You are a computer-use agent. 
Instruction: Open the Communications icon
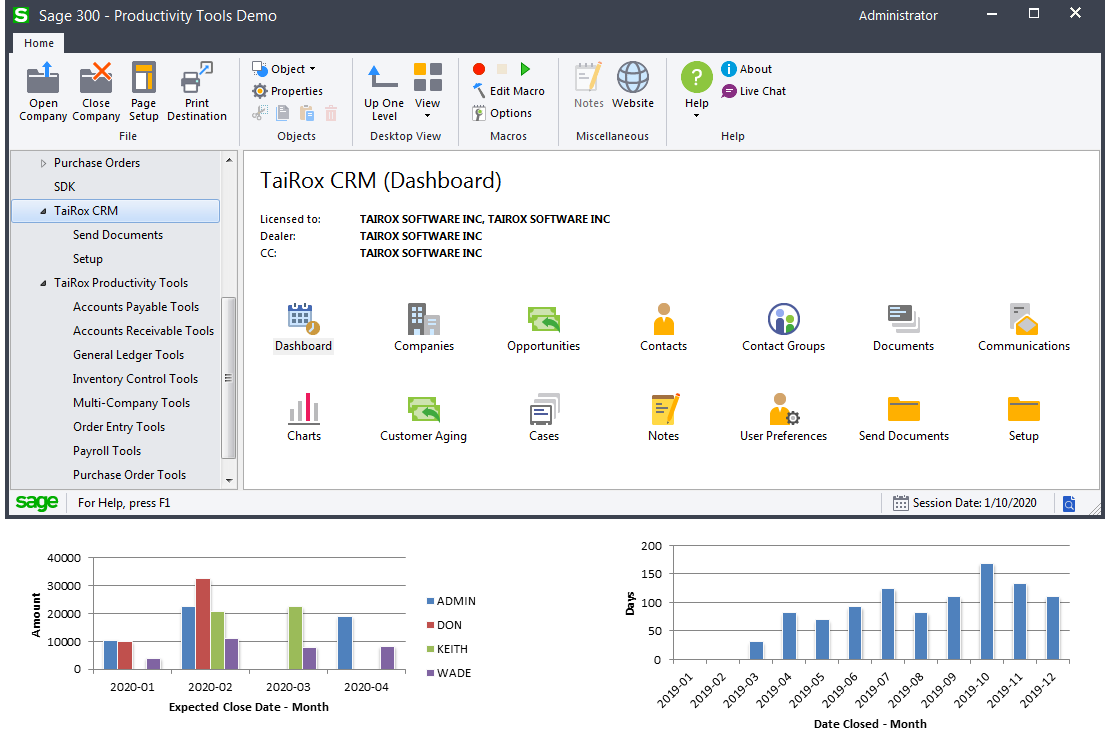(1024, 327)
